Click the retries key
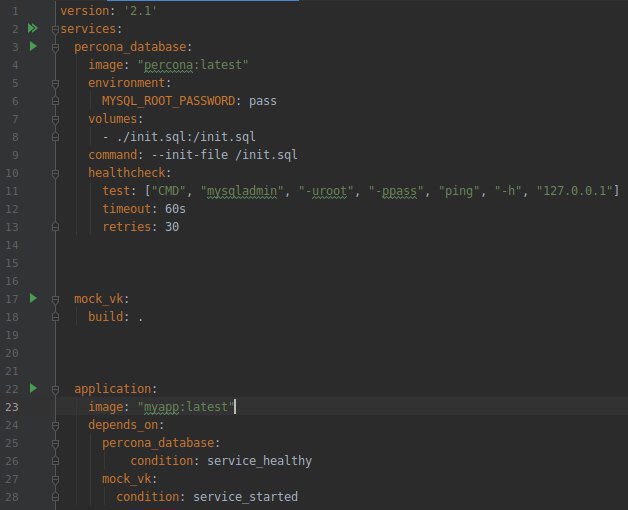Image resolution: width=628 pixels, height=510 pixels. (127, 227)
